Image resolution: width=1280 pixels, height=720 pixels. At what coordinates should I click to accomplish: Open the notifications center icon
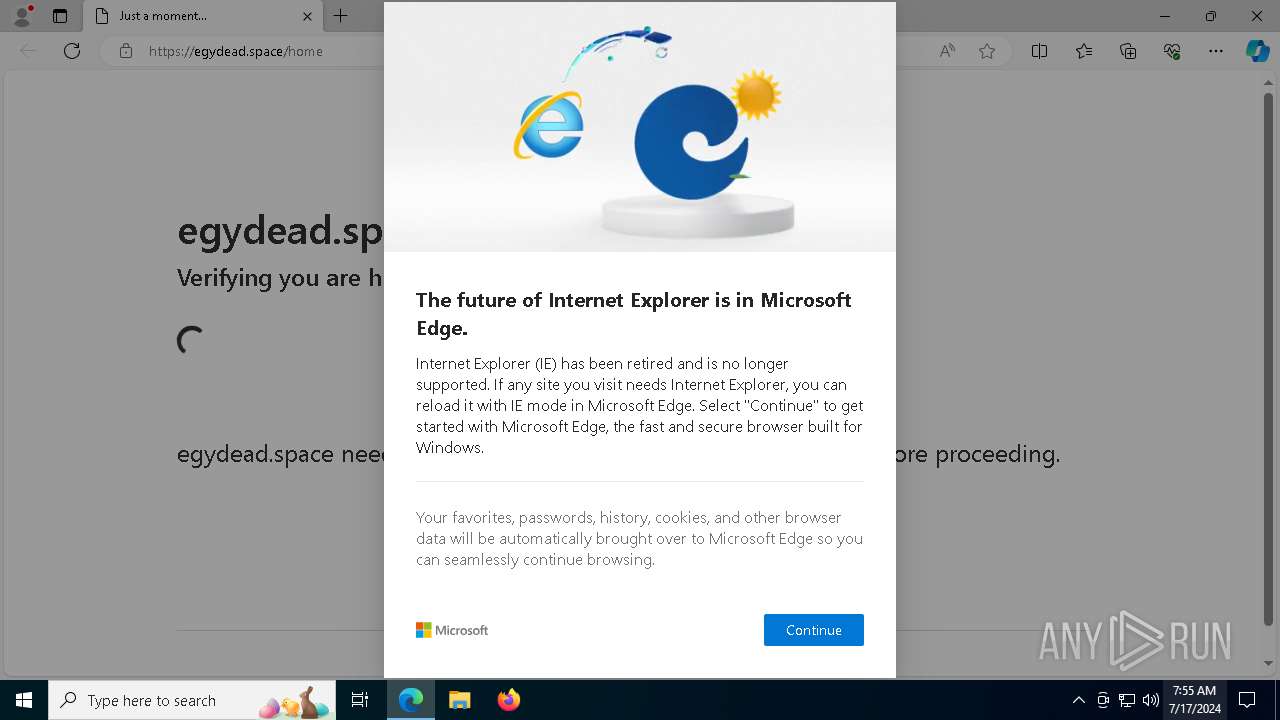(1247, 700)
